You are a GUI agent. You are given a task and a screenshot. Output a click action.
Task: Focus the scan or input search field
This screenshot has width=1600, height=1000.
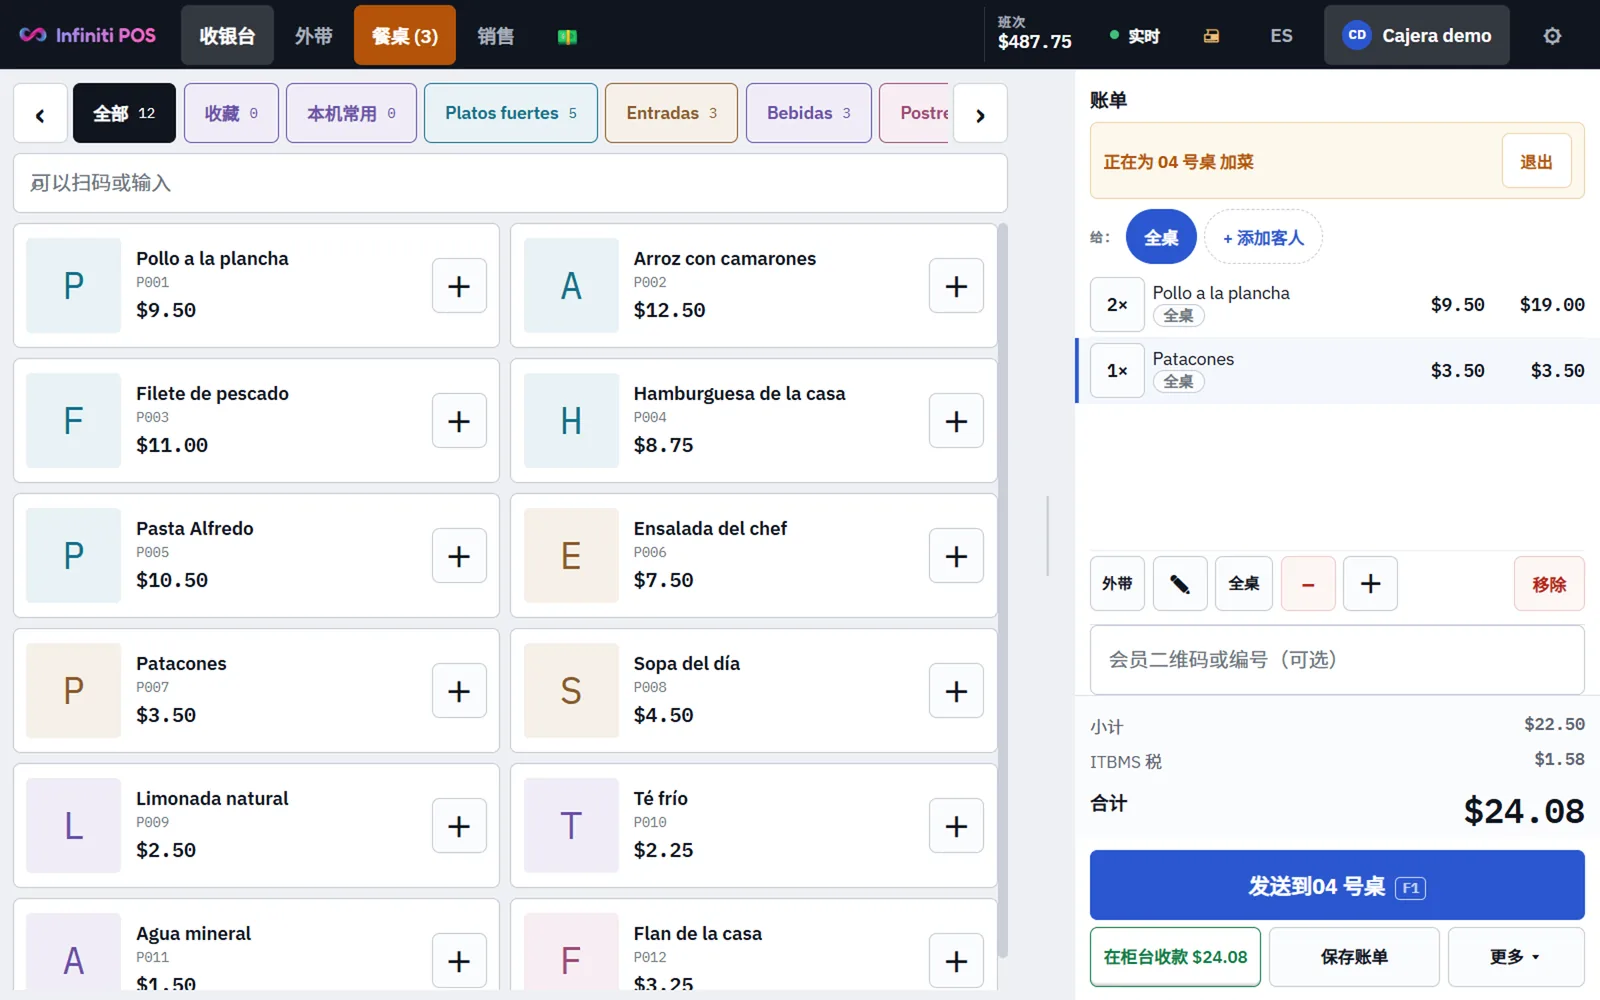pos(510,183)
